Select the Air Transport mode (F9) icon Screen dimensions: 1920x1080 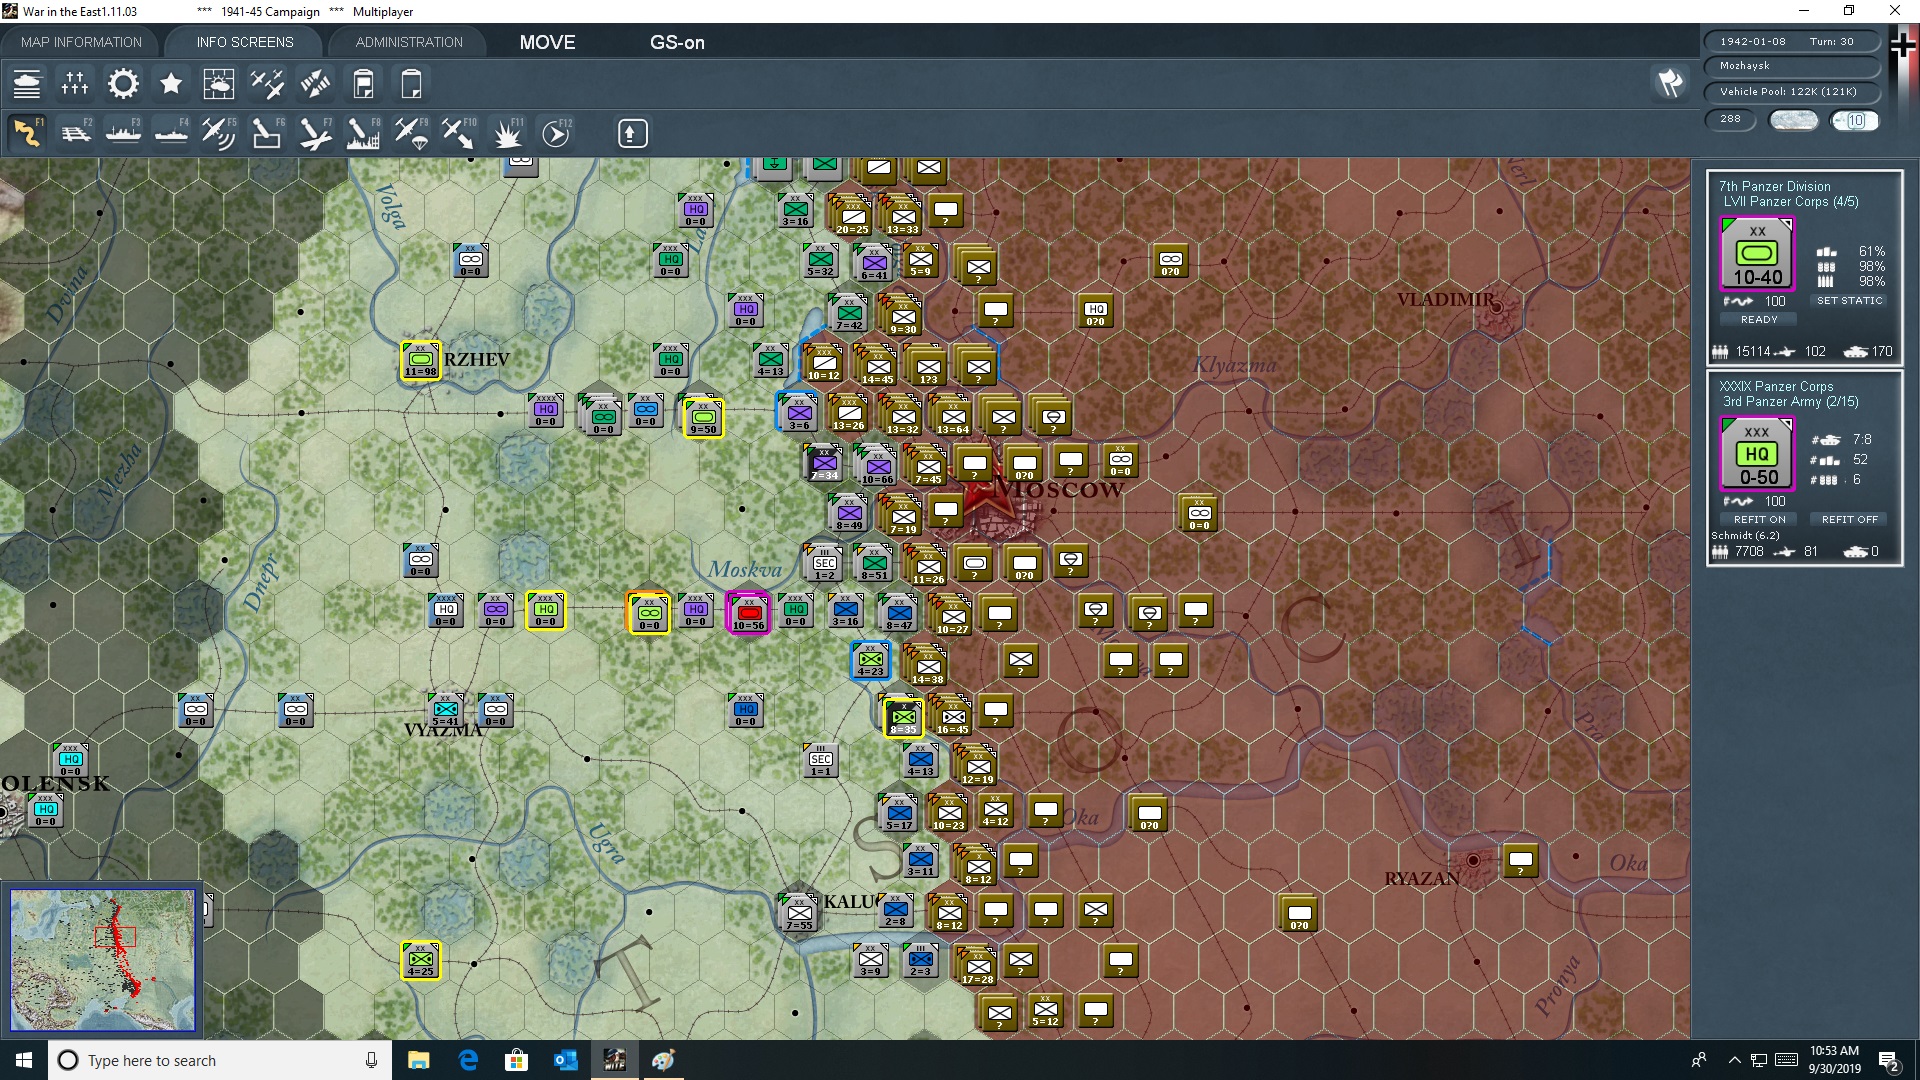tap(411, 133)
